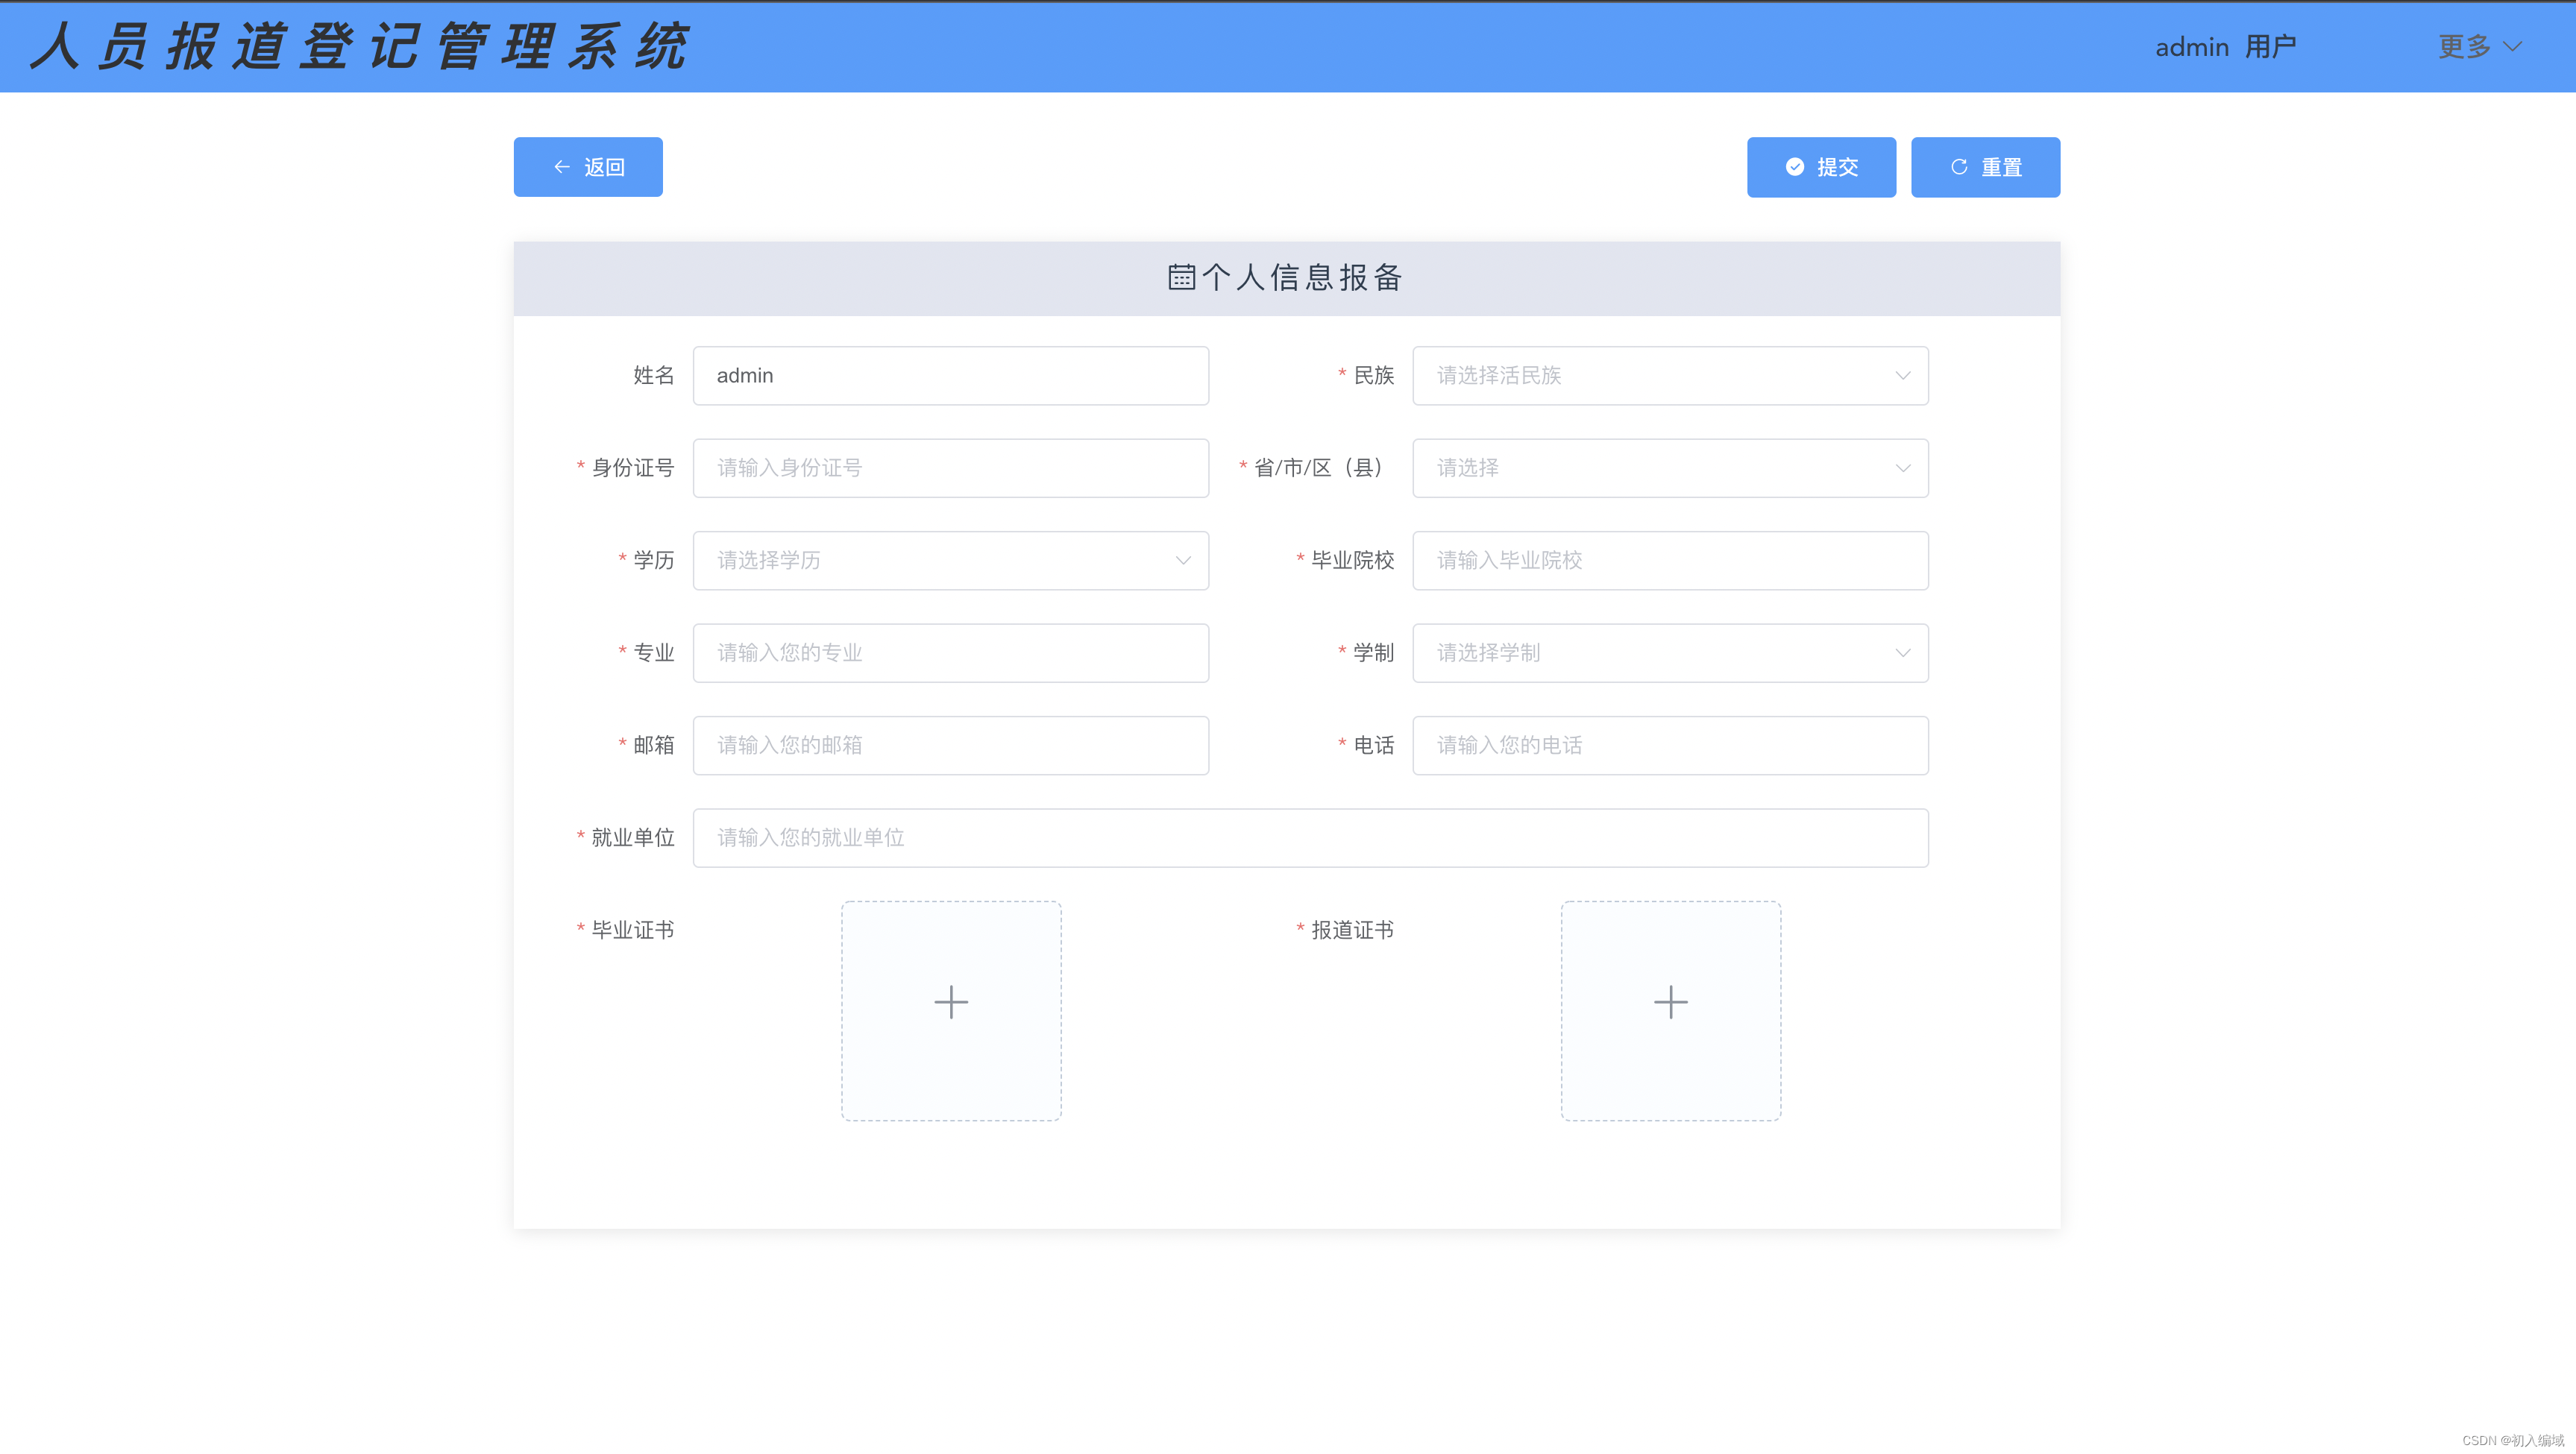This screenshot has width=2576, height=1454.
Task: Click the plus icon to upload 毕业证书
Action: [x=950, y=1002]
